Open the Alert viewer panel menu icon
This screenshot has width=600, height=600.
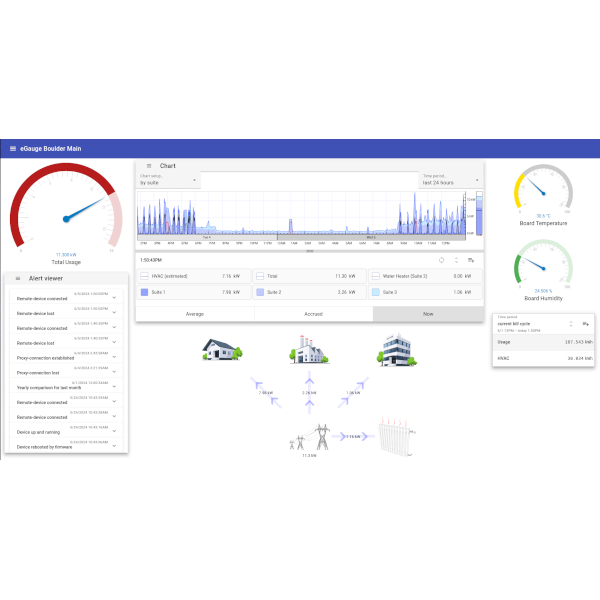coord(18,278)
